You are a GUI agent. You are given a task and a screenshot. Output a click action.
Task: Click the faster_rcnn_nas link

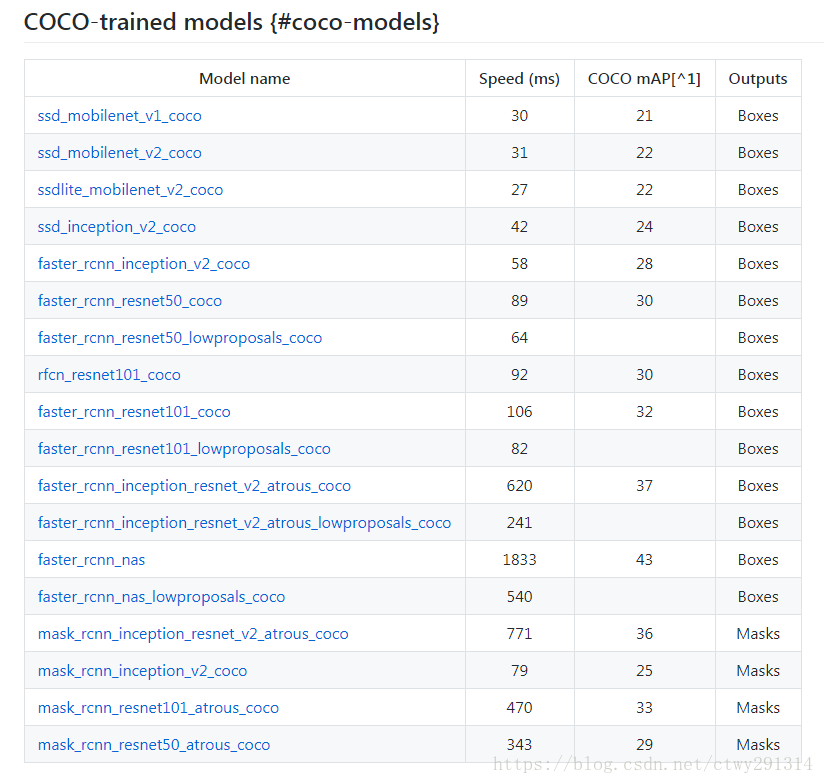(x=91, y=560)
